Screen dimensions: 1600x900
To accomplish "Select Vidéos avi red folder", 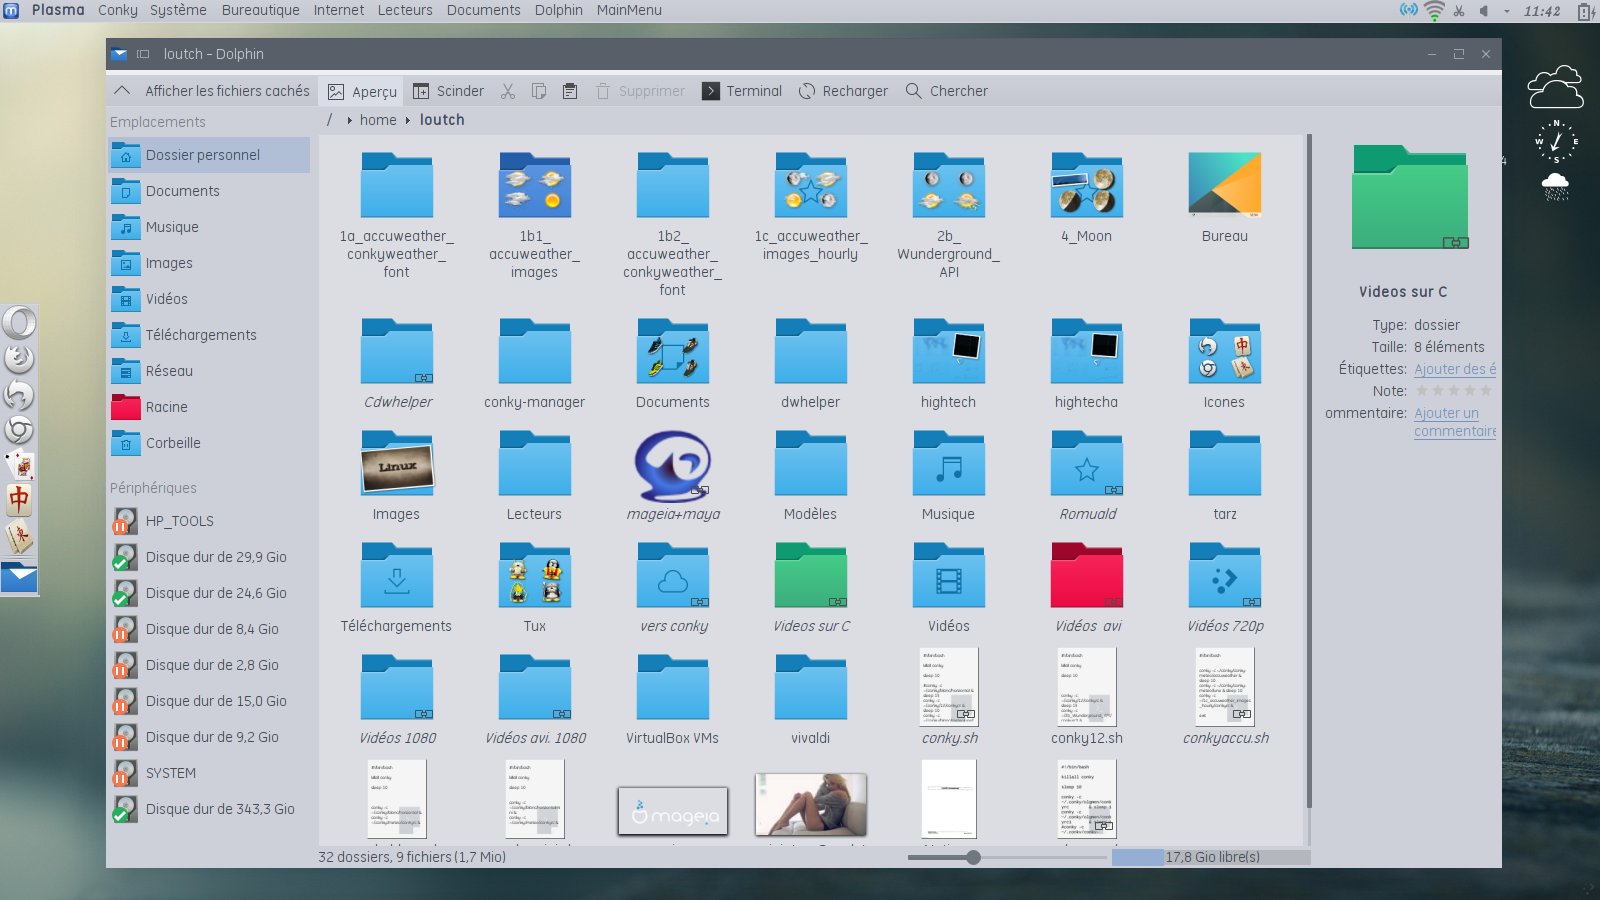I will (1087, 575).
